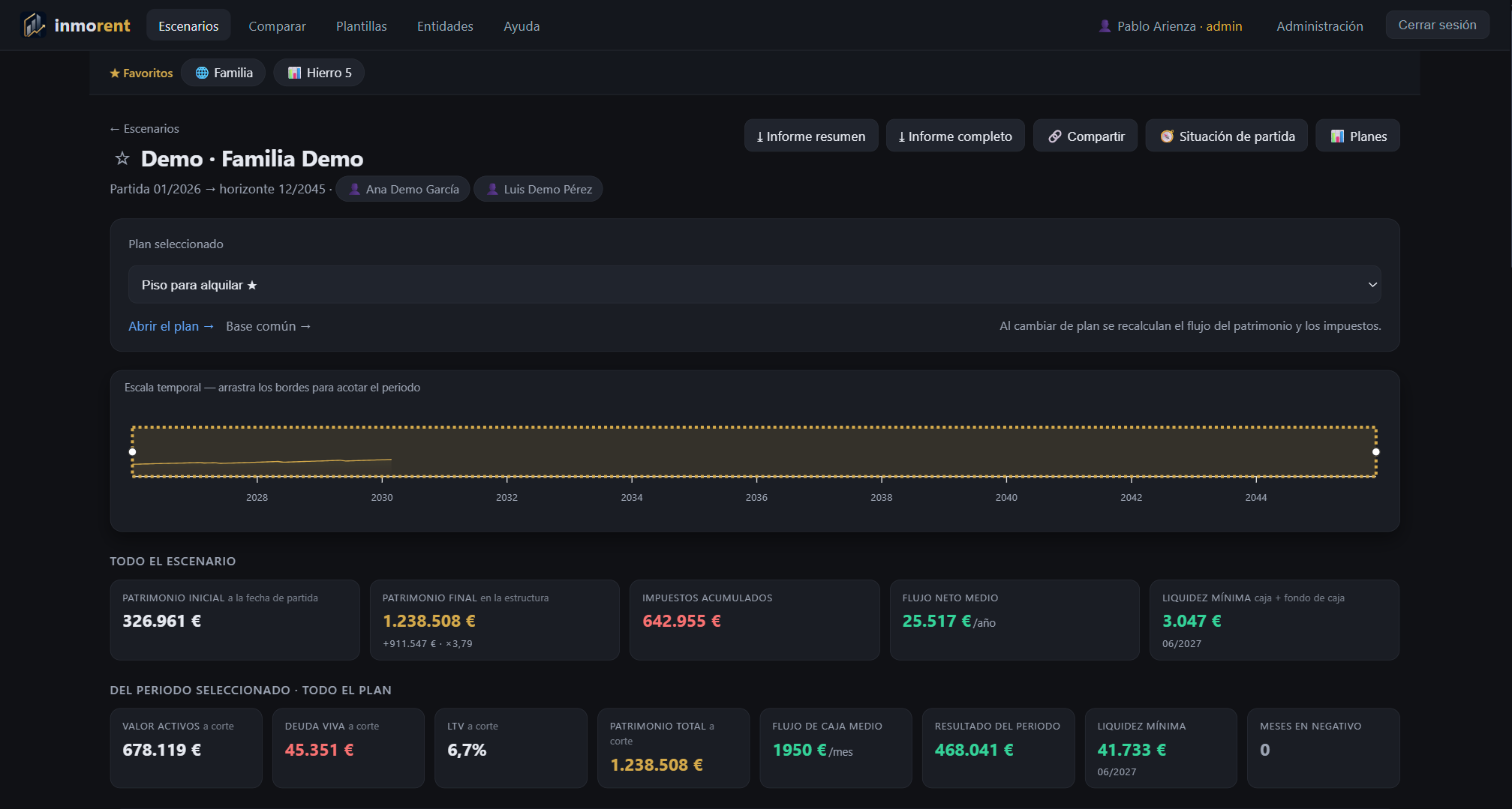
Task: Download the Informe completo via its arrow icon
Action: coord(902,136)
